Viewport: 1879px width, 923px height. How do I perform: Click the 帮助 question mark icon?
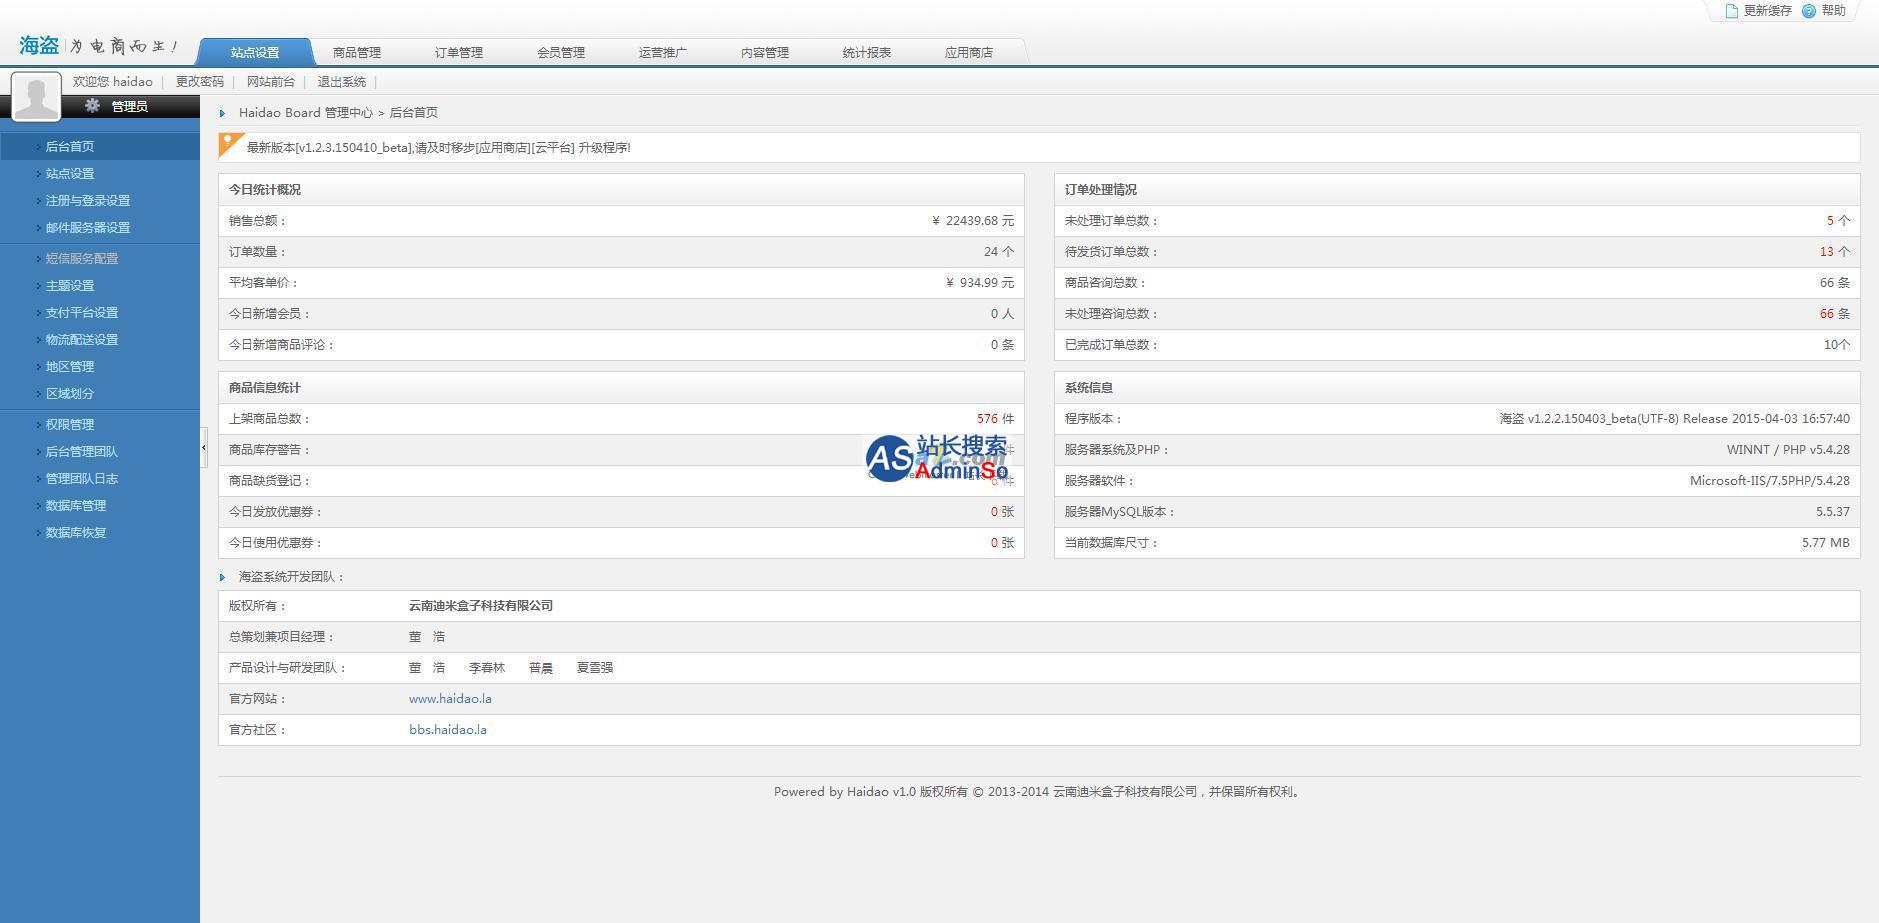pos(1808,11)
